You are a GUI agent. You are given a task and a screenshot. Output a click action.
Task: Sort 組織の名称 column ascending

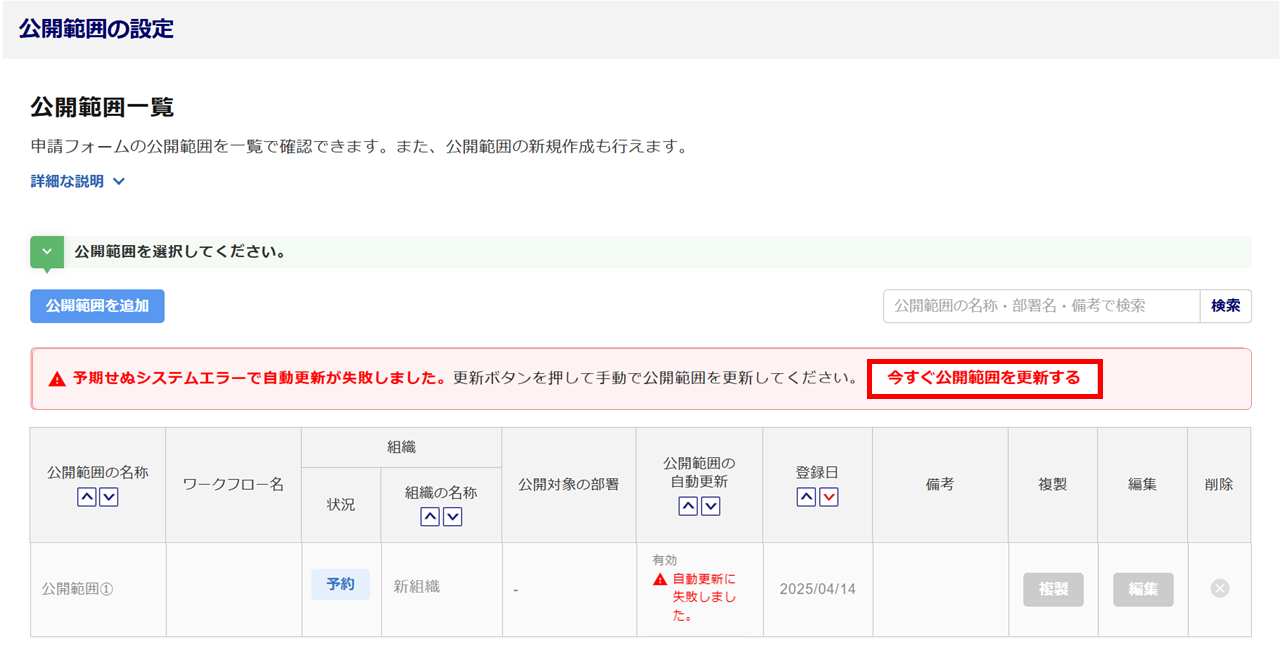pos(430,516)
